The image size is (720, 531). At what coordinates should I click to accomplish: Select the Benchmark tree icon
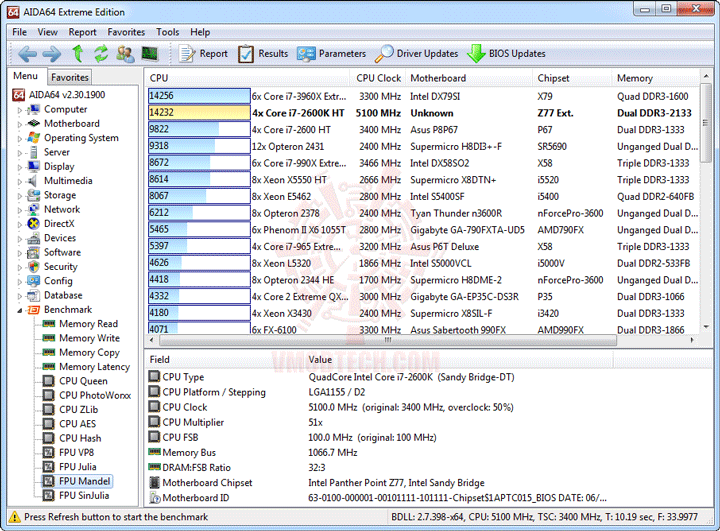33,310
